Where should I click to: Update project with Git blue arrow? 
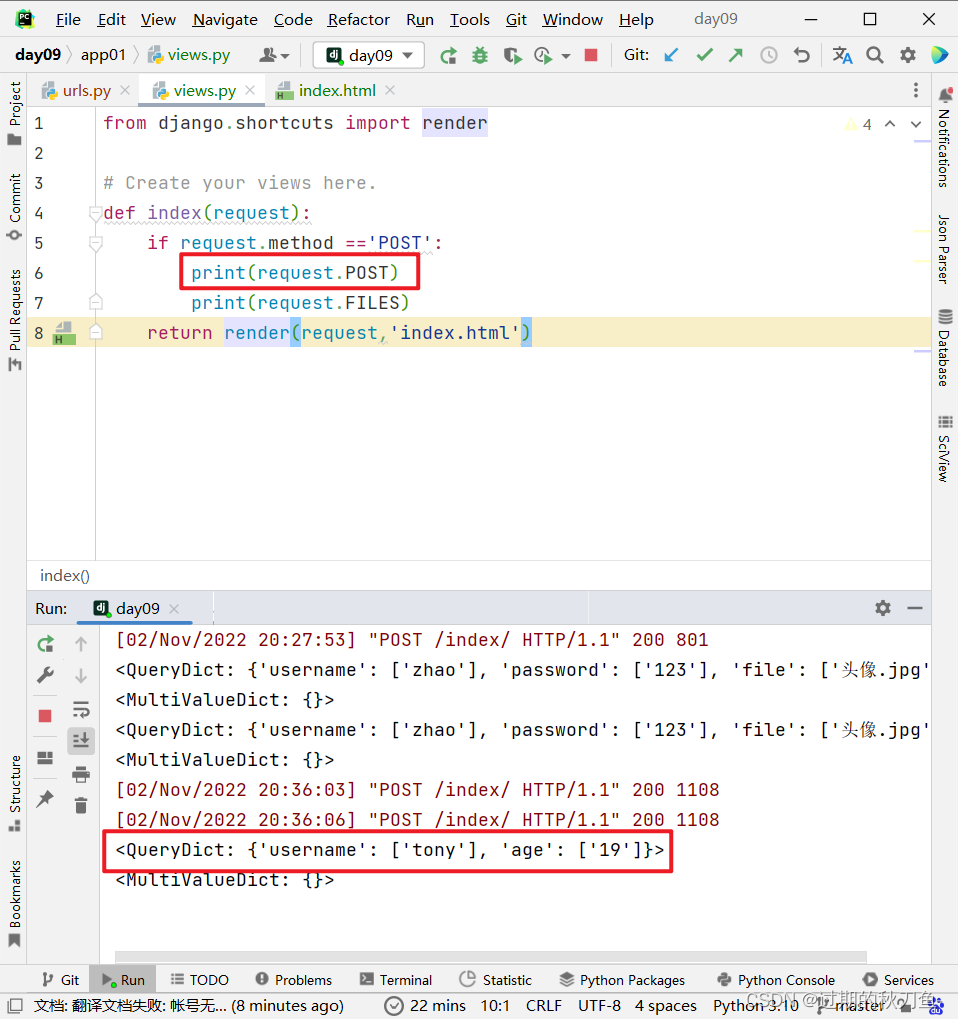point(671,55)
